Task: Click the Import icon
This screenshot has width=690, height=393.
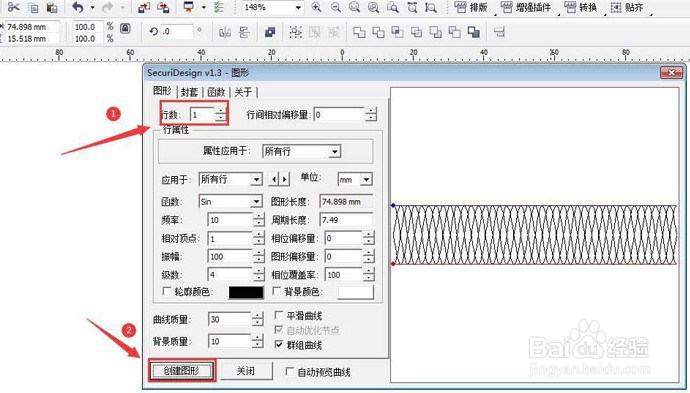Action: [x=144, y=7]
